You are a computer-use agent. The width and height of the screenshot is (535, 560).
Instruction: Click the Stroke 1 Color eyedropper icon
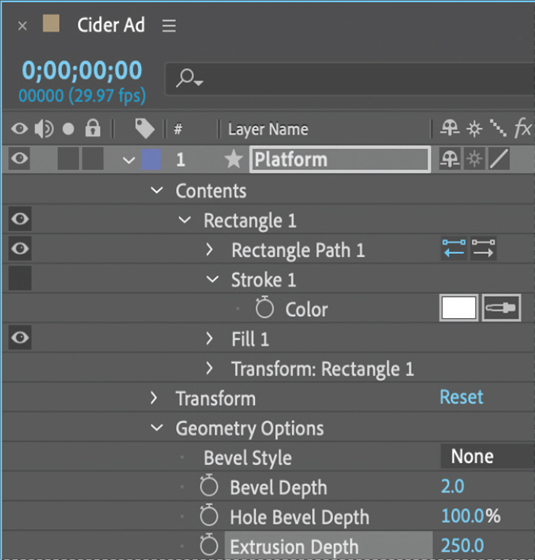(x=501, y=308)
